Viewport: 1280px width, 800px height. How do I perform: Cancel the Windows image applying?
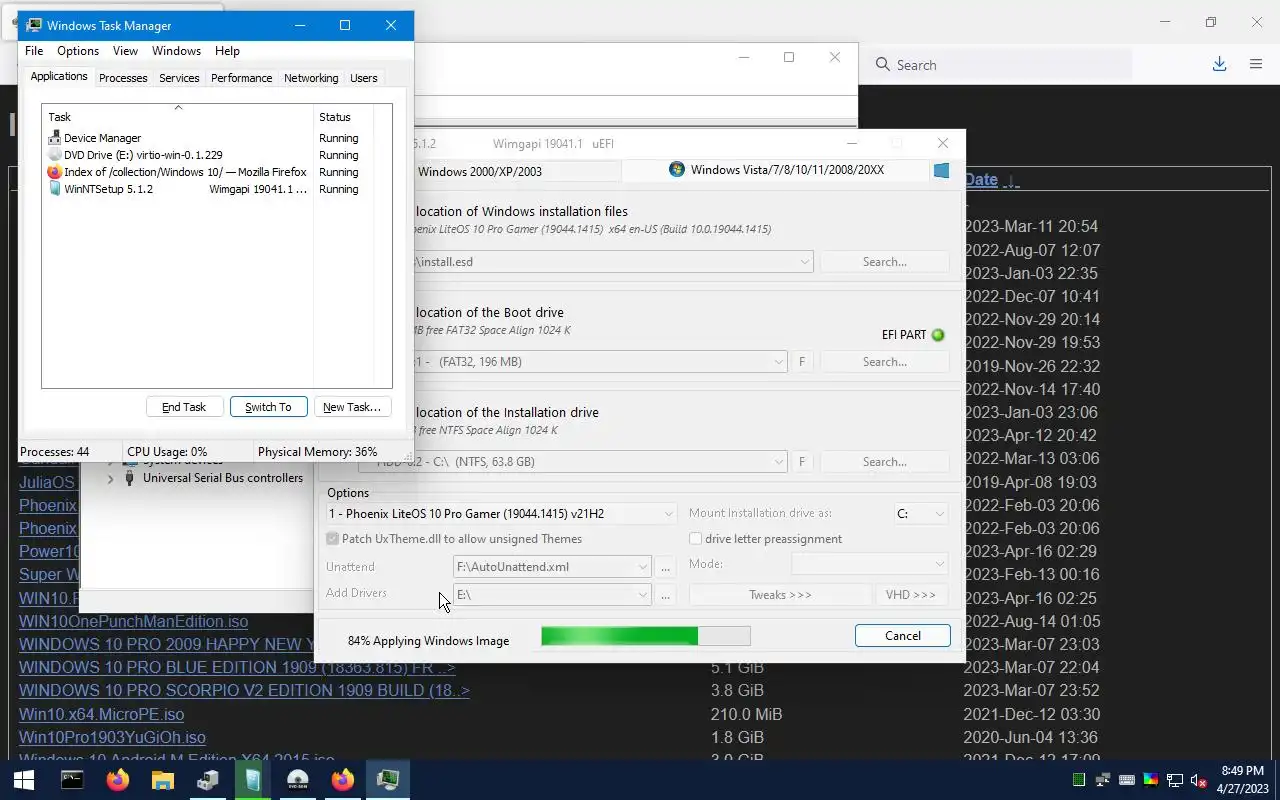[x=903, y=636]
